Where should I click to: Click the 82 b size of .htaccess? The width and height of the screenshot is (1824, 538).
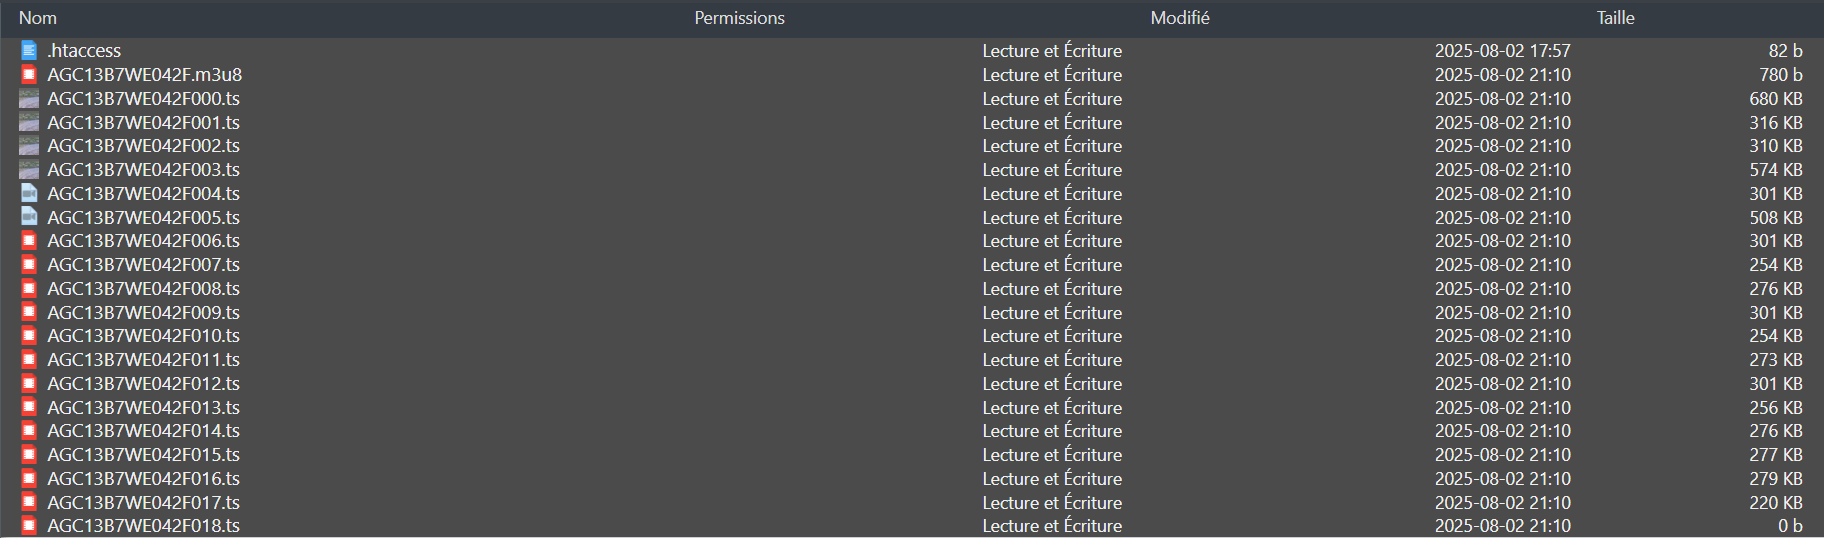click(1785, 50)
